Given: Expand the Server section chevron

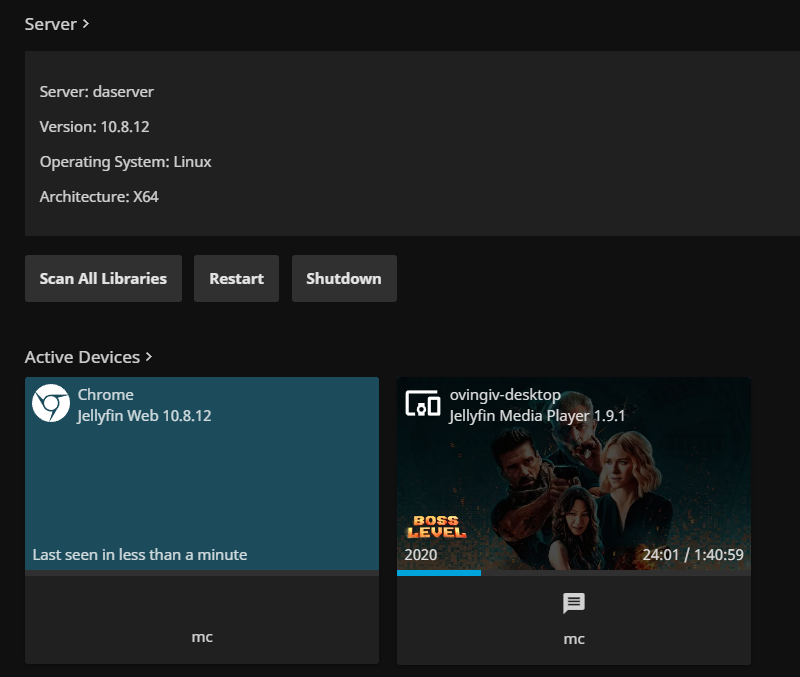Looking at the screenshot, I should coord(86,23).
